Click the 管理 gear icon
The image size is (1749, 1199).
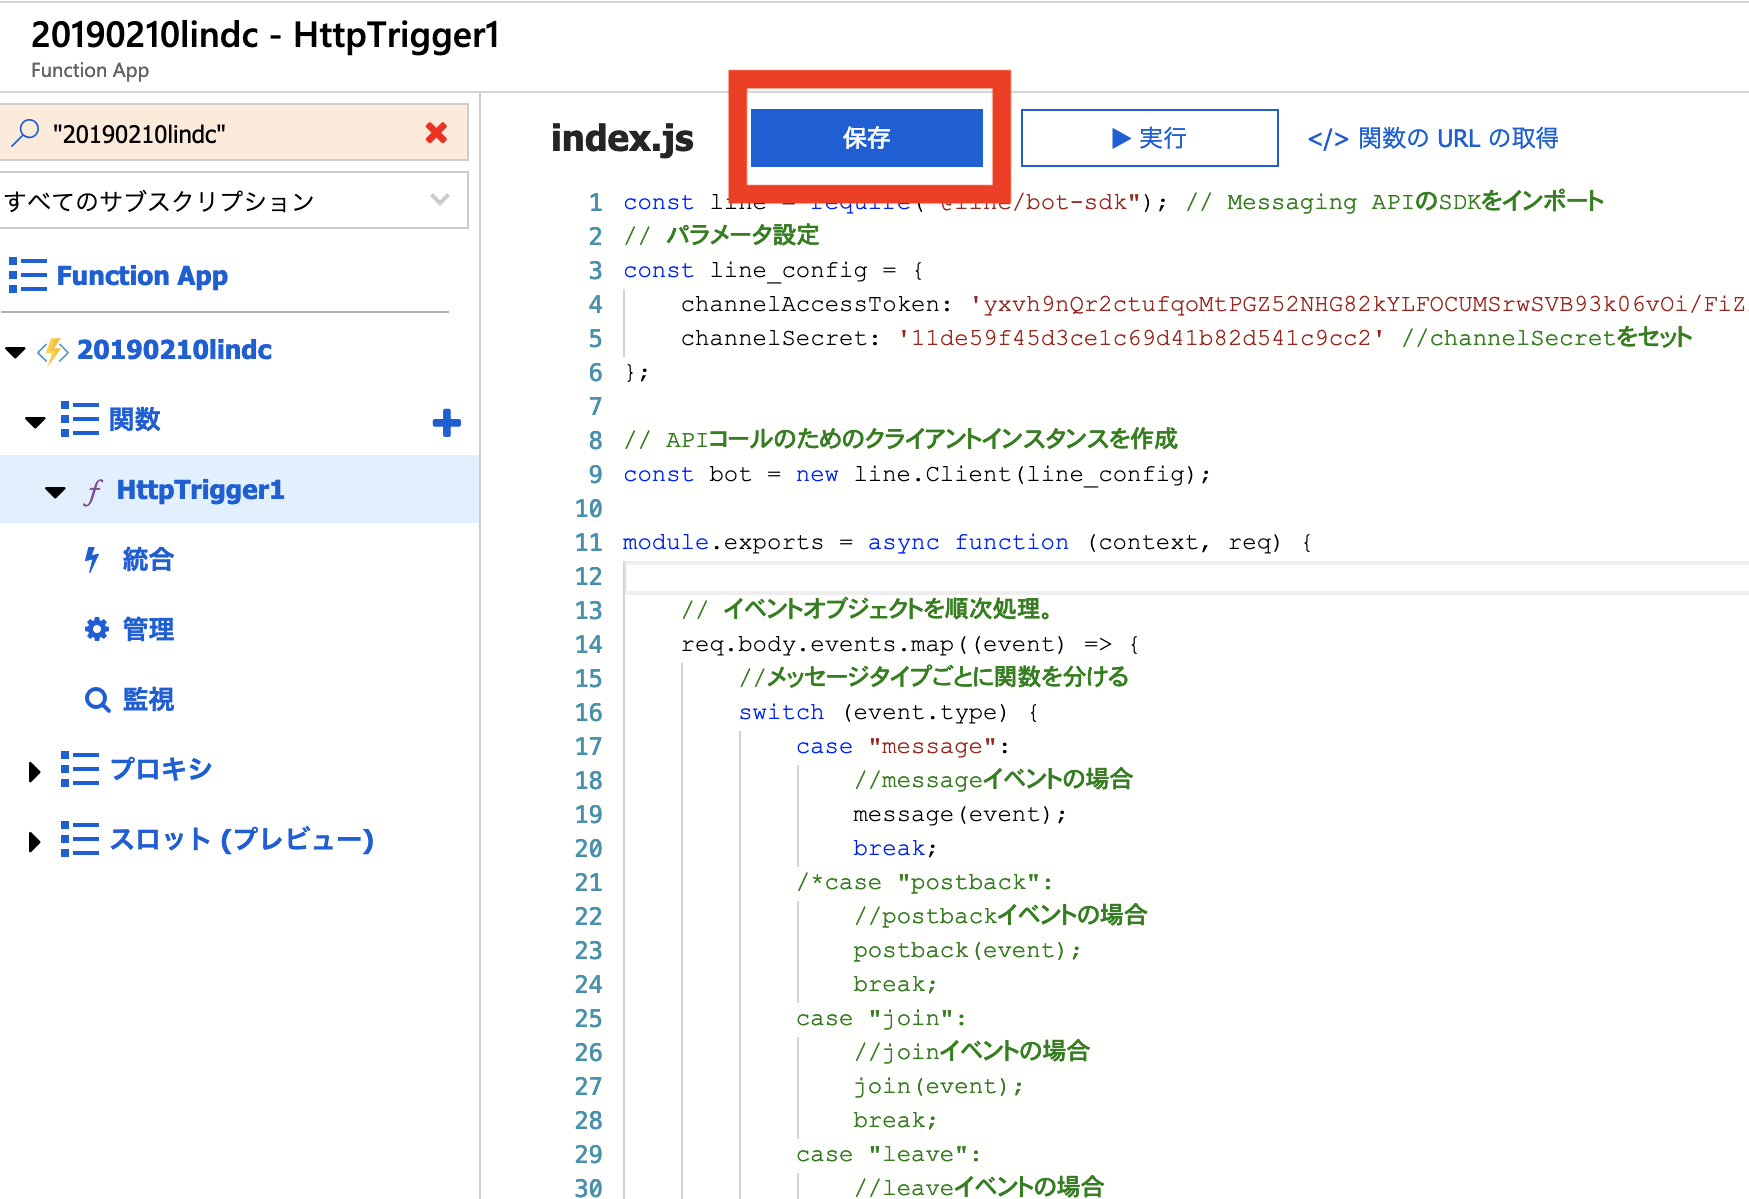click(x=97, y=629)
